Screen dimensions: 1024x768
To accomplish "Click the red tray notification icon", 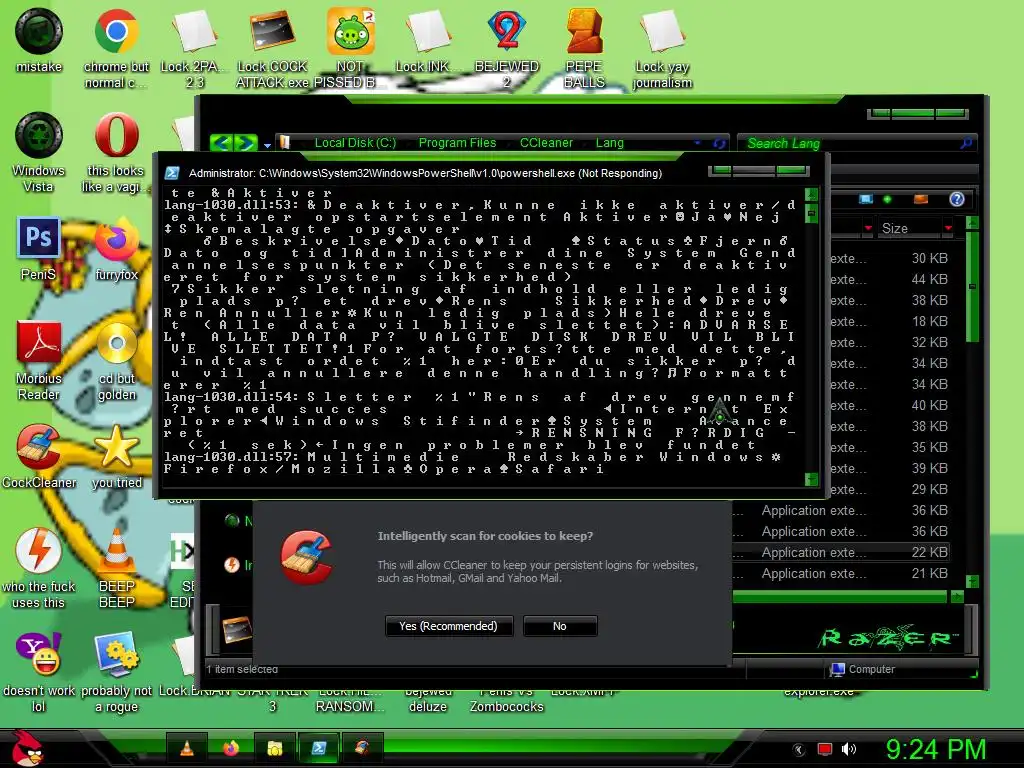I will click(825, 749).
